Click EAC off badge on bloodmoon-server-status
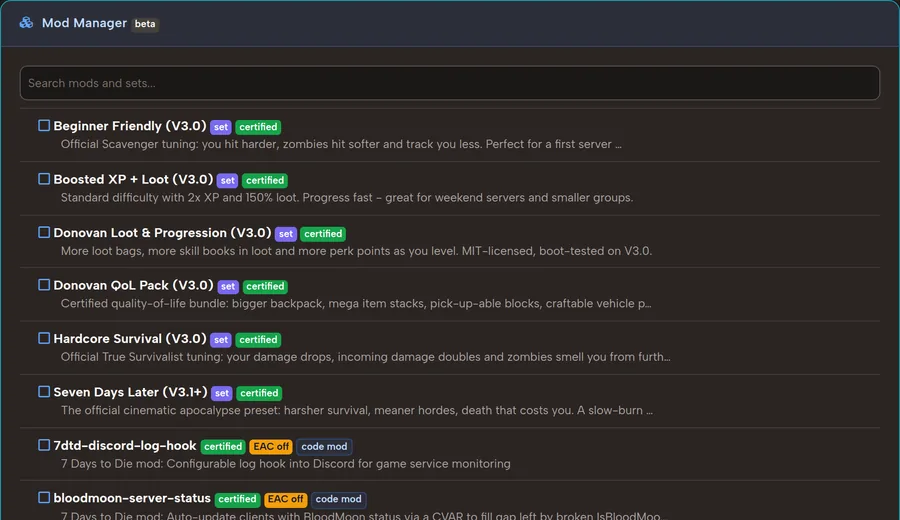Screen dimensions: 900x520 click(286, 499)
